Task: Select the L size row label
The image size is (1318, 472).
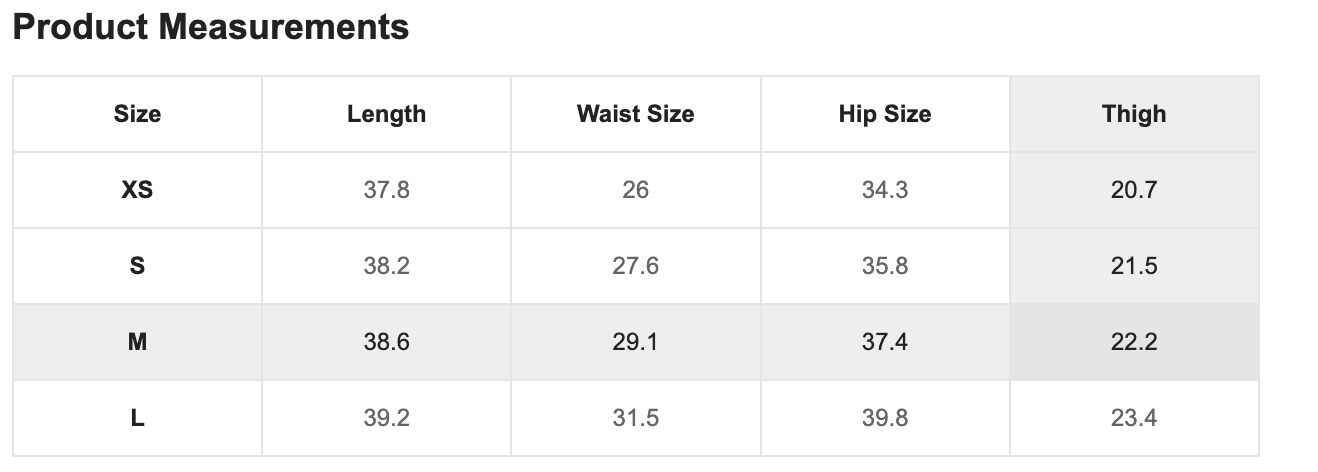Action: pos(137,418)
